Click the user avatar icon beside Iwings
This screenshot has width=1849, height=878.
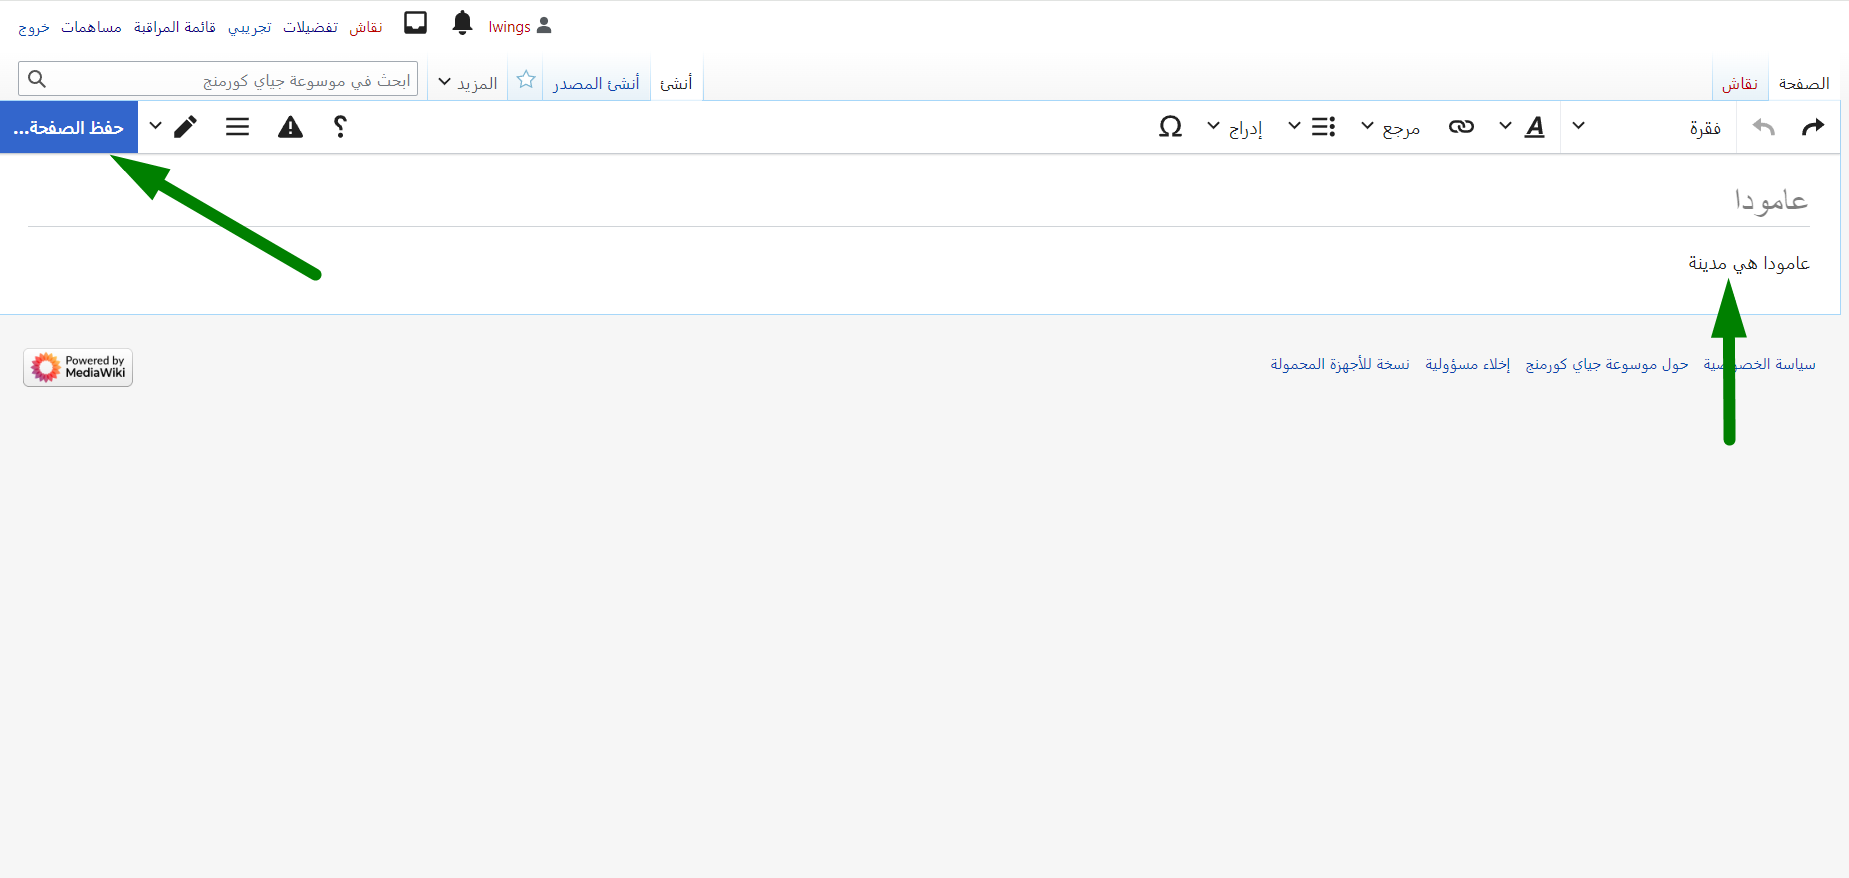tap(544, 26)
